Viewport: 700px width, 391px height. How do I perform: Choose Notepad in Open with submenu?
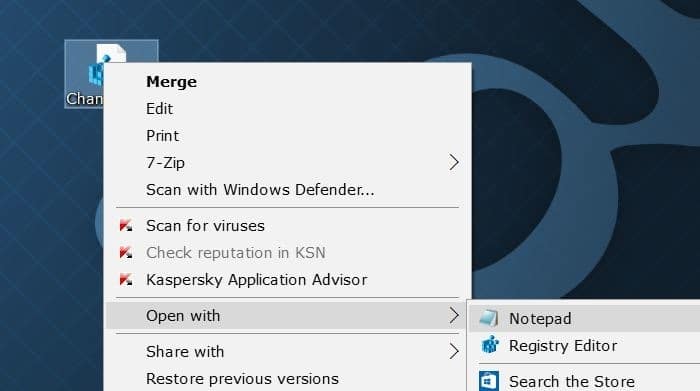[585, 319]
